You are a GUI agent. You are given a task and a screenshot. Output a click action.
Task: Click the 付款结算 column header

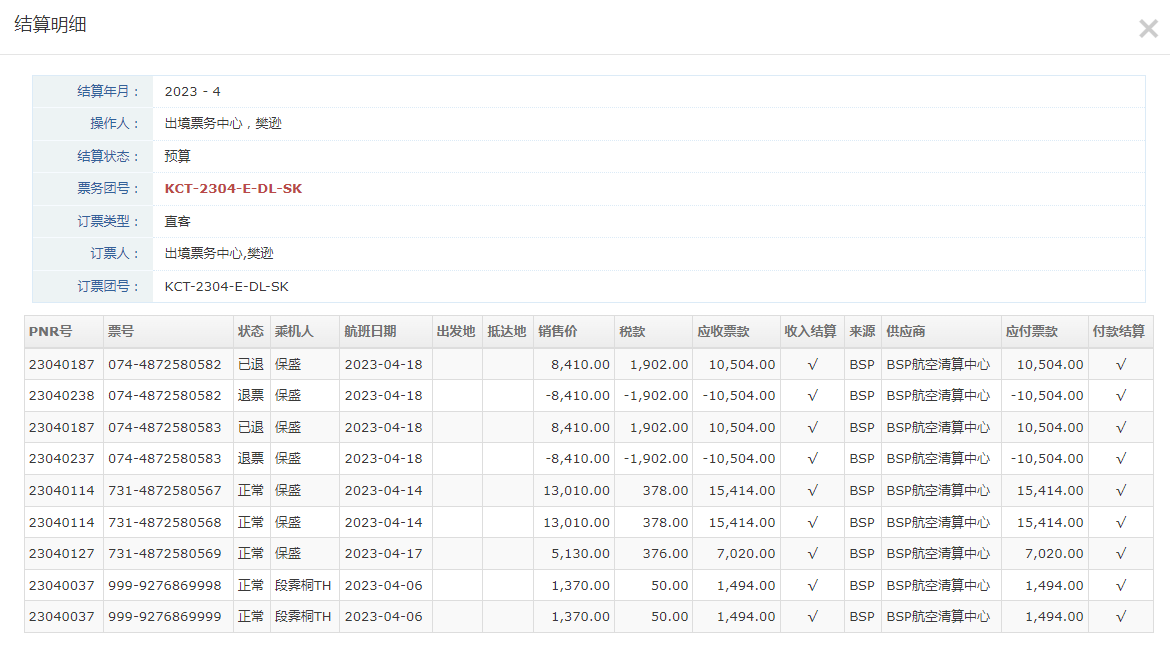click(x=1119, y=332)
